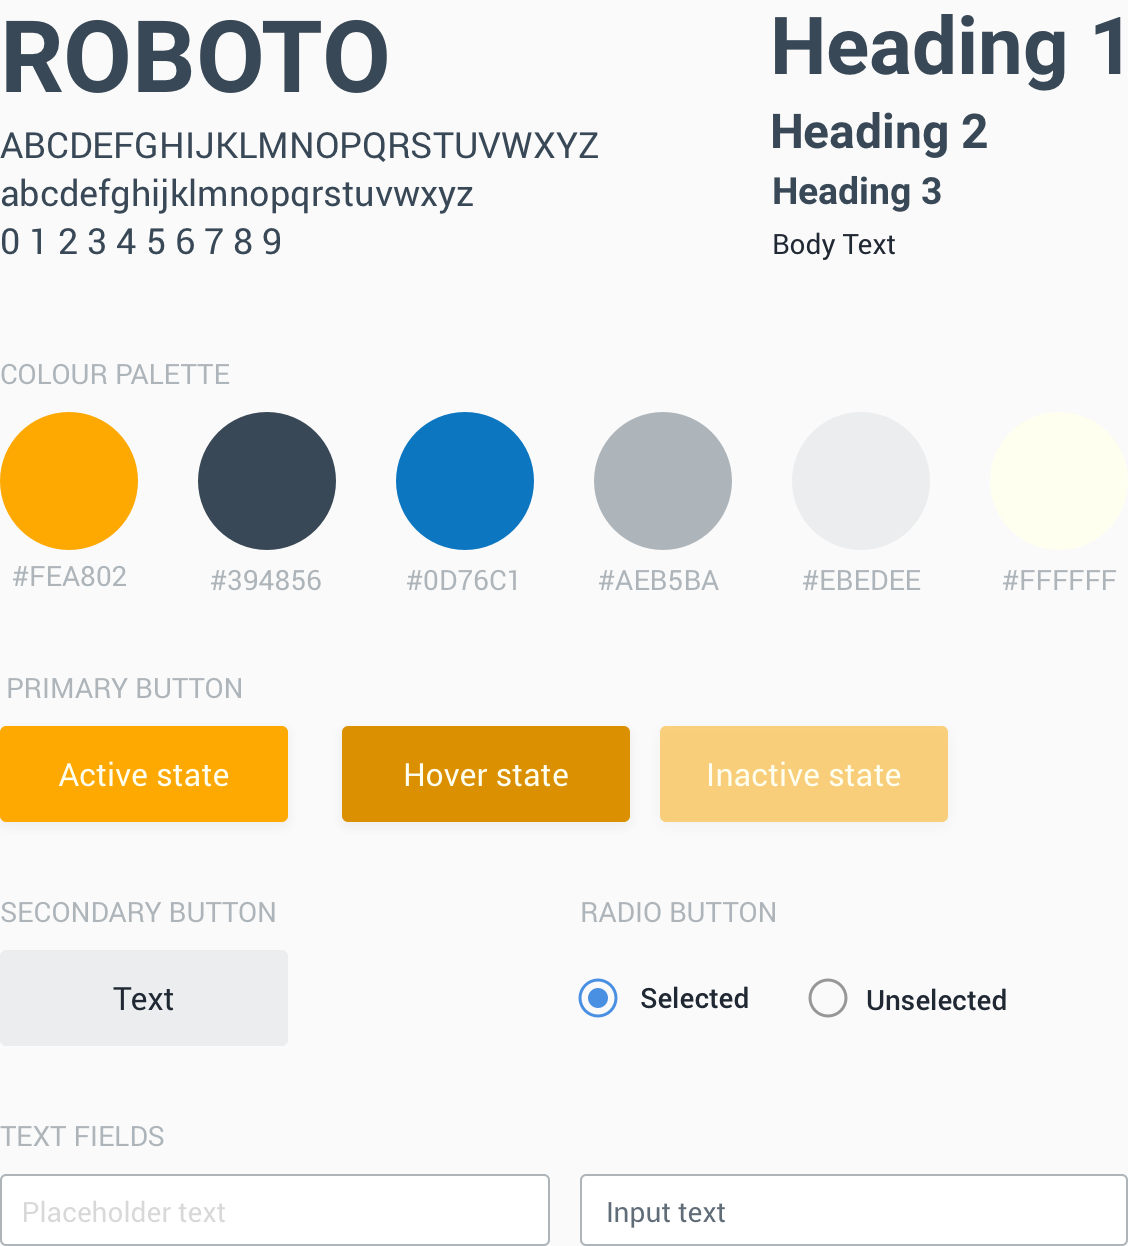The width and height of the screenshot is (1128, 1246).
Task: Choose the Selected radio button
Action: click(598, 998)
